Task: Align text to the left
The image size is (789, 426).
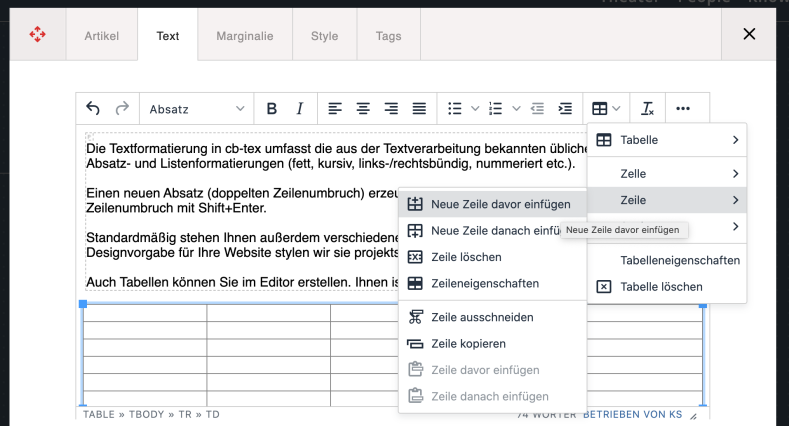Action: 337,109
